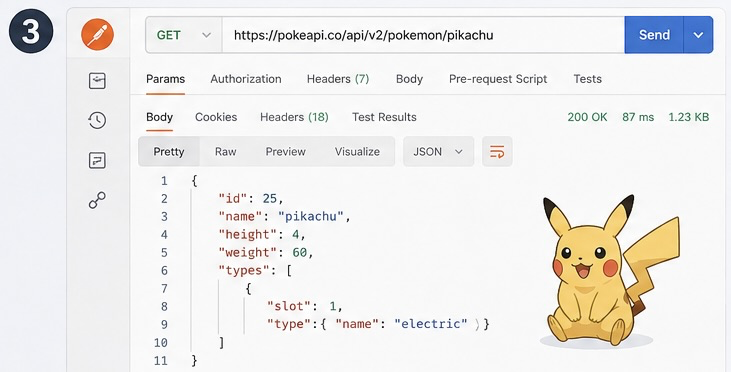The width and height of the screenshot is (731, 372).
Task: Click the "weight": 60 line
Action: pos(266,252)
